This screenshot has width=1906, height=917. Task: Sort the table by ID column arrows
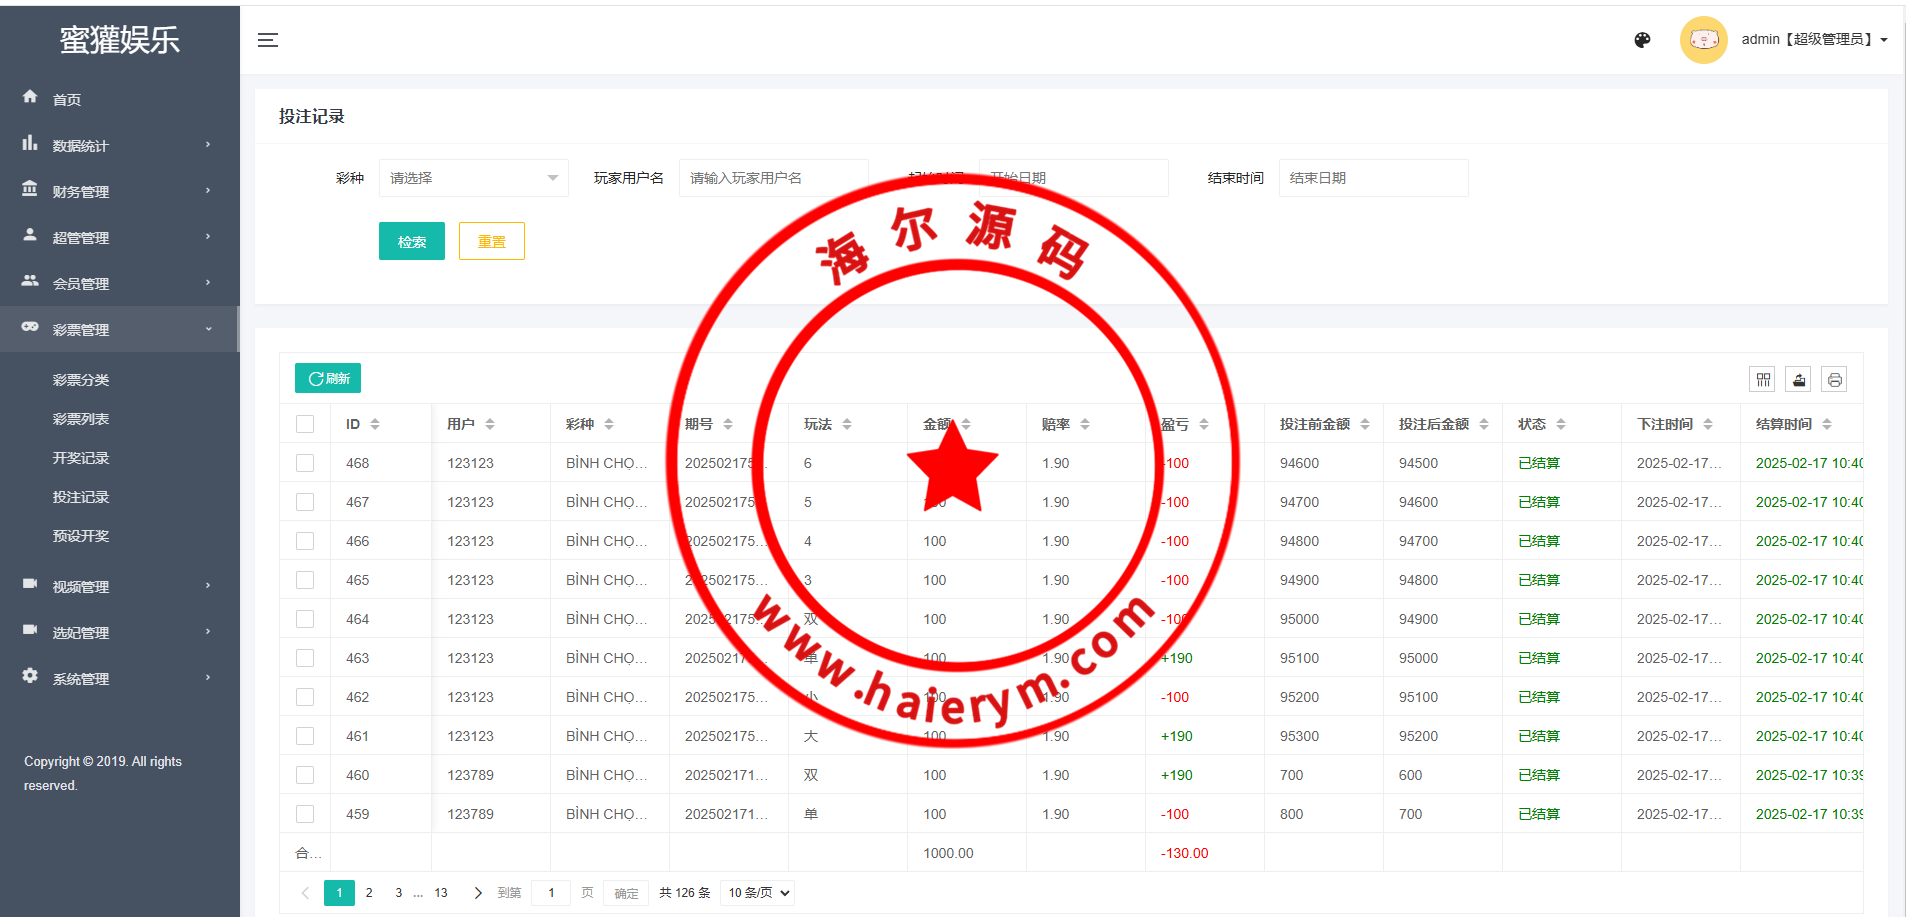tap(375, 424)
